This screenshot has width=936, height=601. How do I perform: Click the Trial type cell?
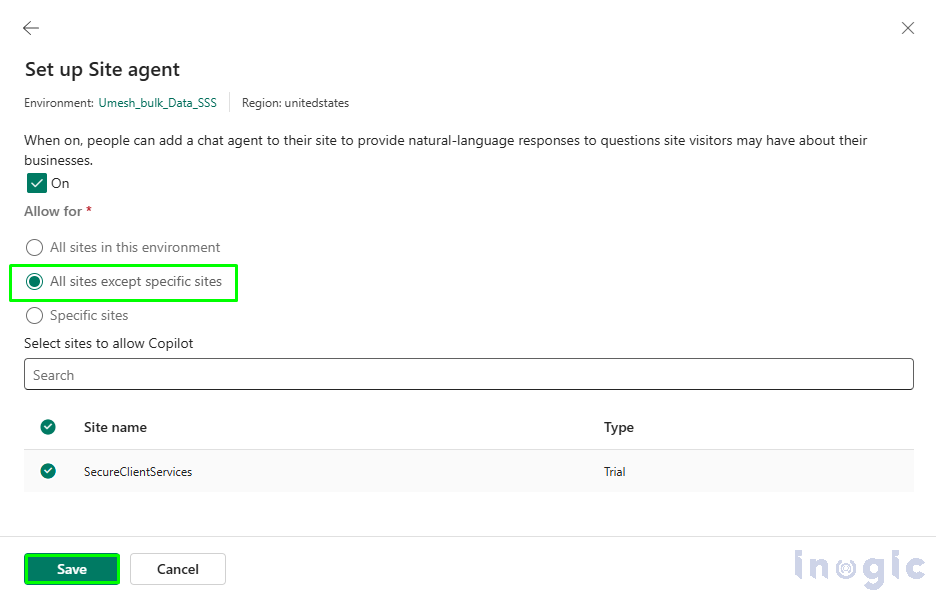click(614, 471)
